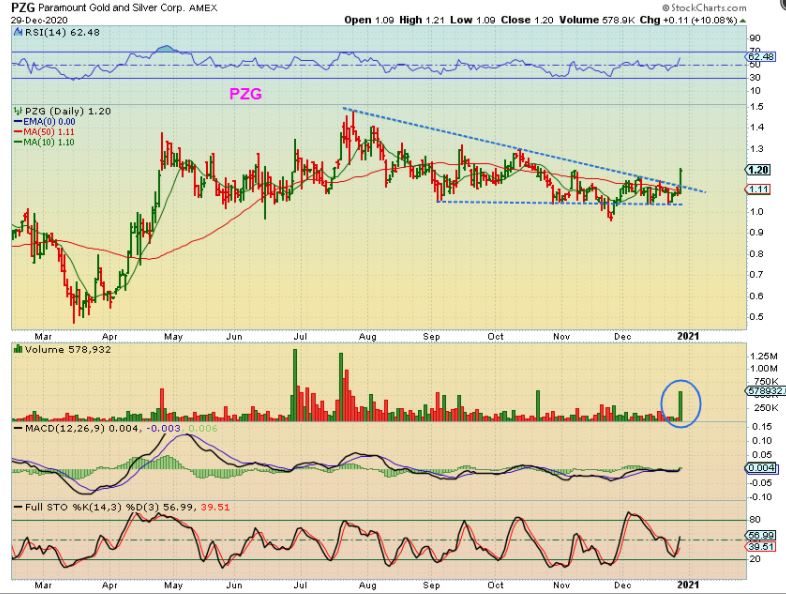The height and width of the screenshot is (594, 786).
Task: Click the PZG ticker symbol in the header
Action: click(x=23, y=8)
